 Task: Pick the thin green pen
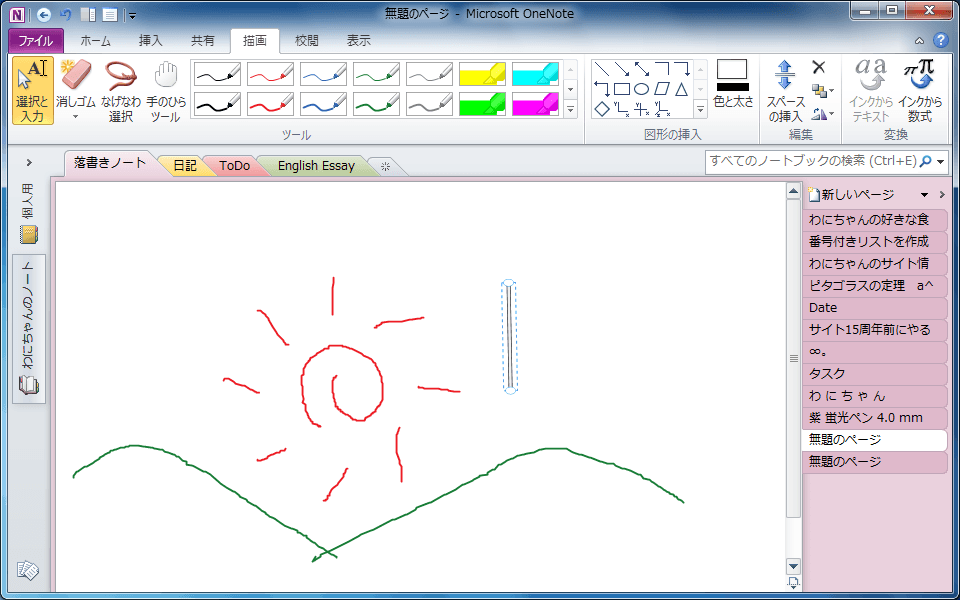pyautogui.click(x=377, y=74)
